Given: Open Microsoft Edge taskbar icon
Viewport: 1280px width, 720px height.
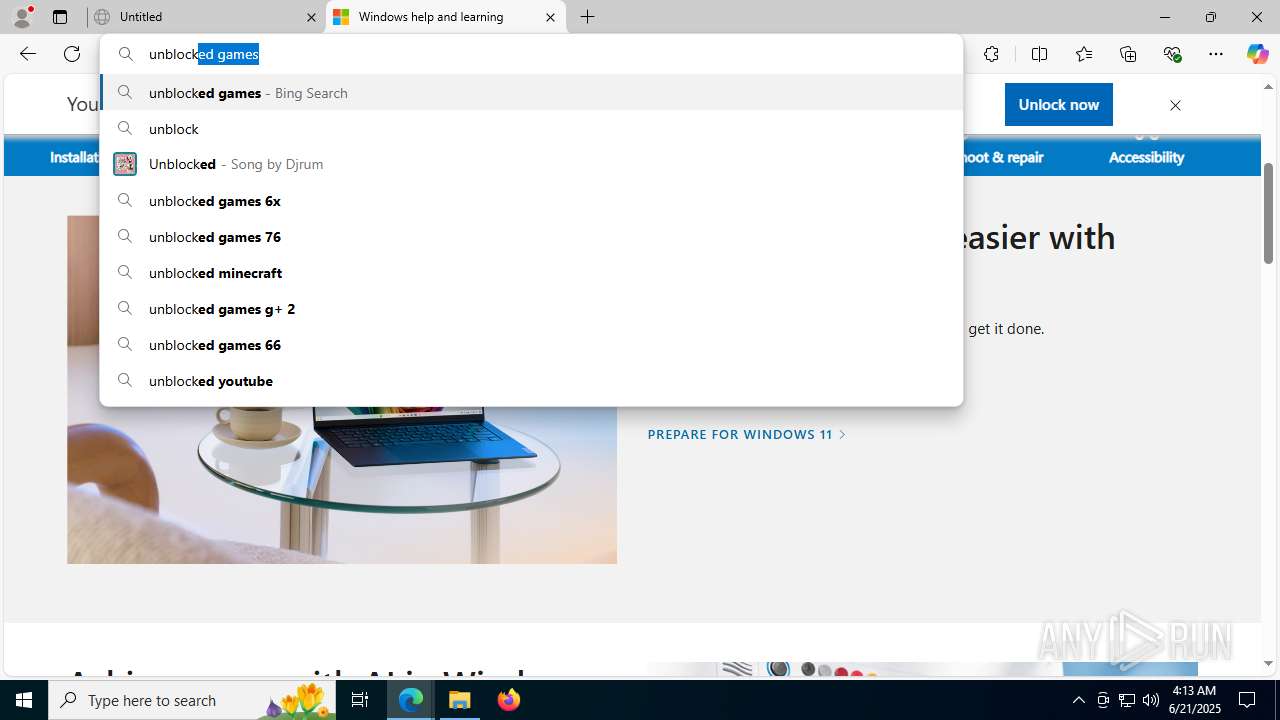Looking at the screenshot, I should pyautogui.click(x=411, y=700).
